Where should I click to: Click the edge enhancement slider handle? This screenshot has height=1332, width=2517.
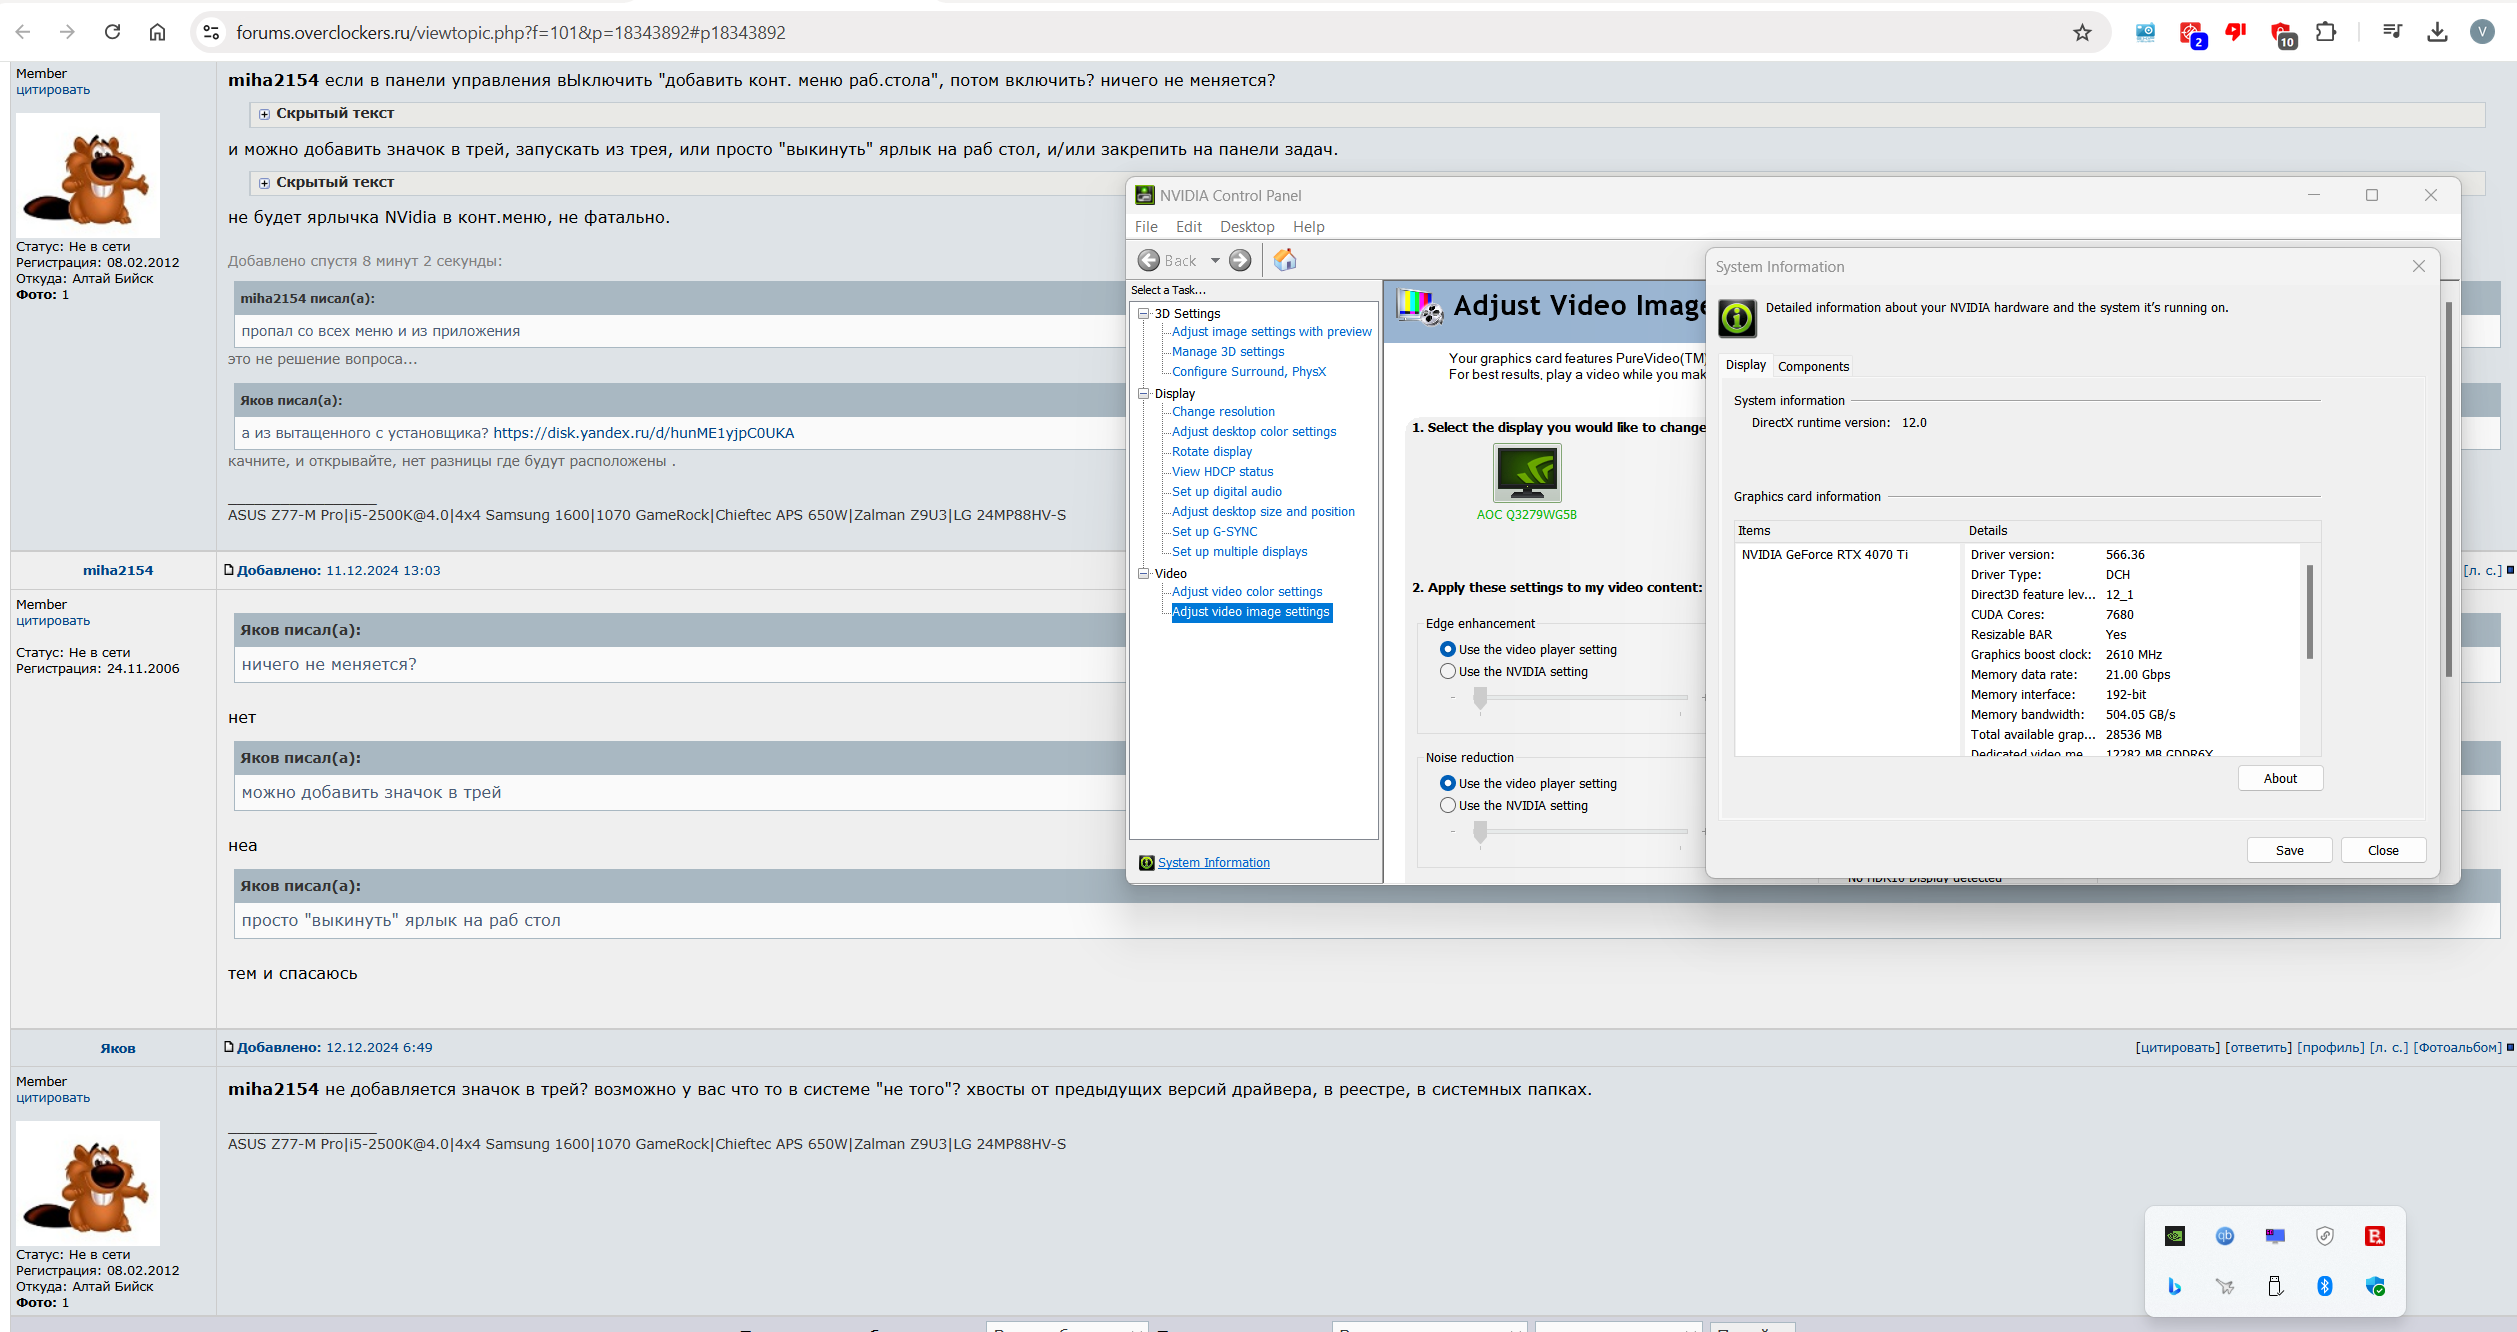coord(1480,698)
